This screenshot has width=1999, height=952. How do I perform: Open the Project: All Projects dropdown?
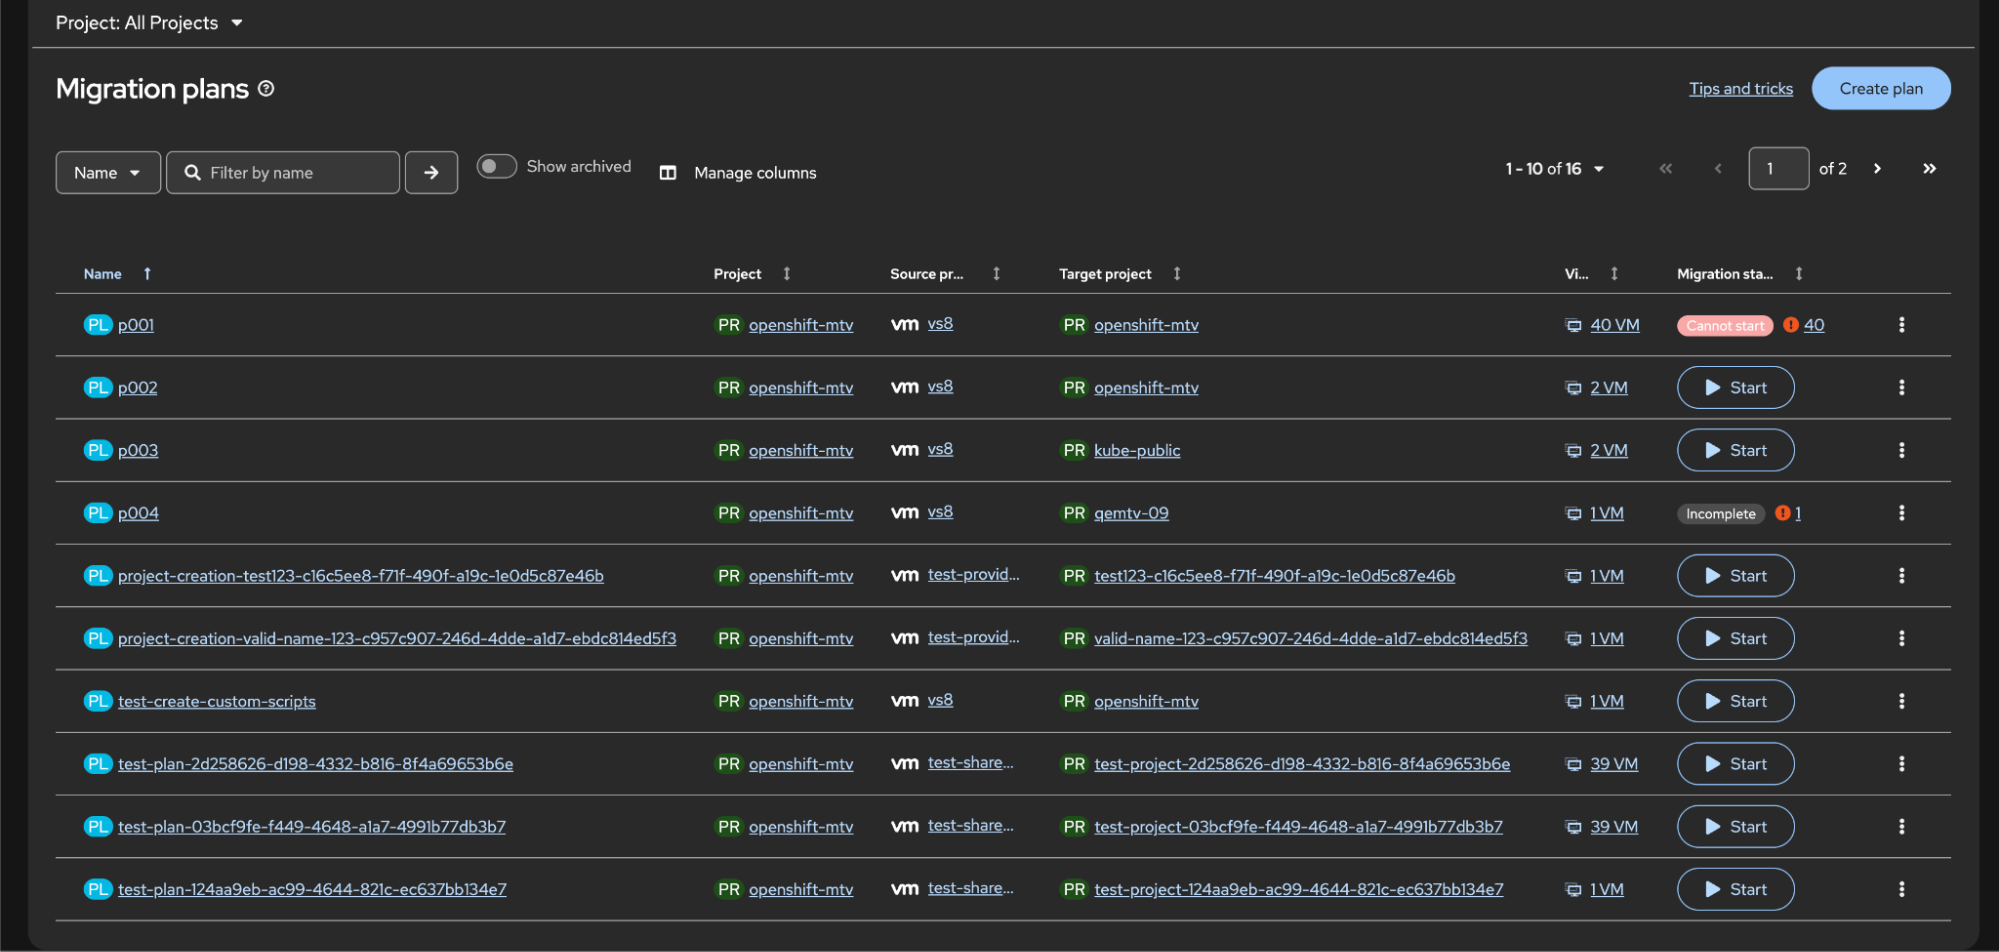point(149,23)
